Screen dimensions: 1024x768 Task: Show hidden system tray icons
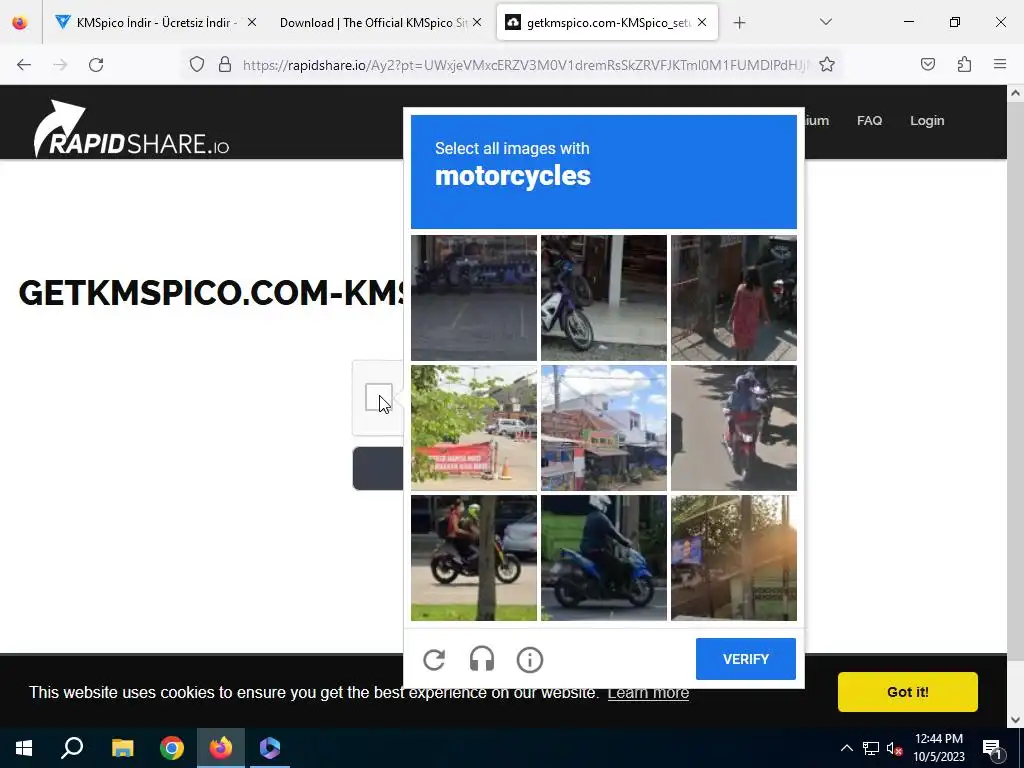coord(846,748)
